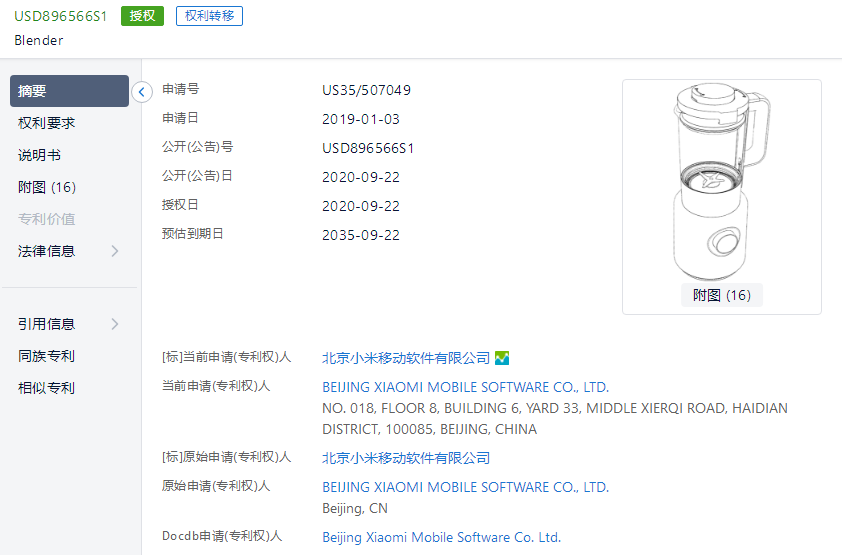The image size is (842, 555).
Task: Click the 权利转移 tag button
Action: pos(209,16)
